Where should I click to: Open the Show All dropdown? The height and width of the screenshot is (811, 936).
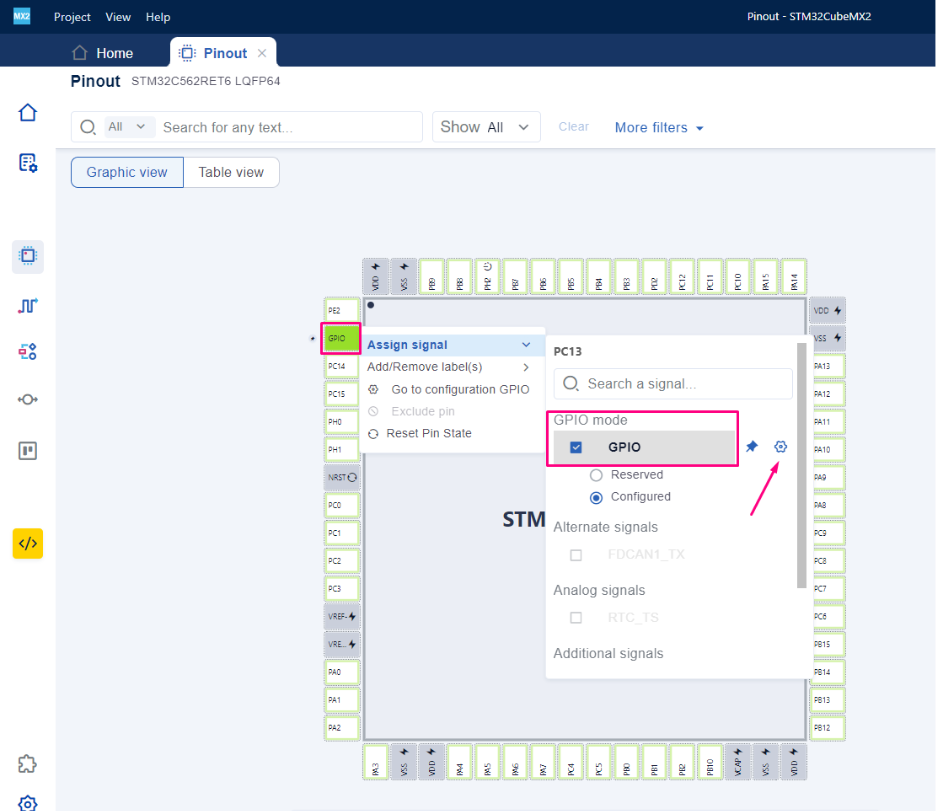pyautogui.click(x=486, y=127)
